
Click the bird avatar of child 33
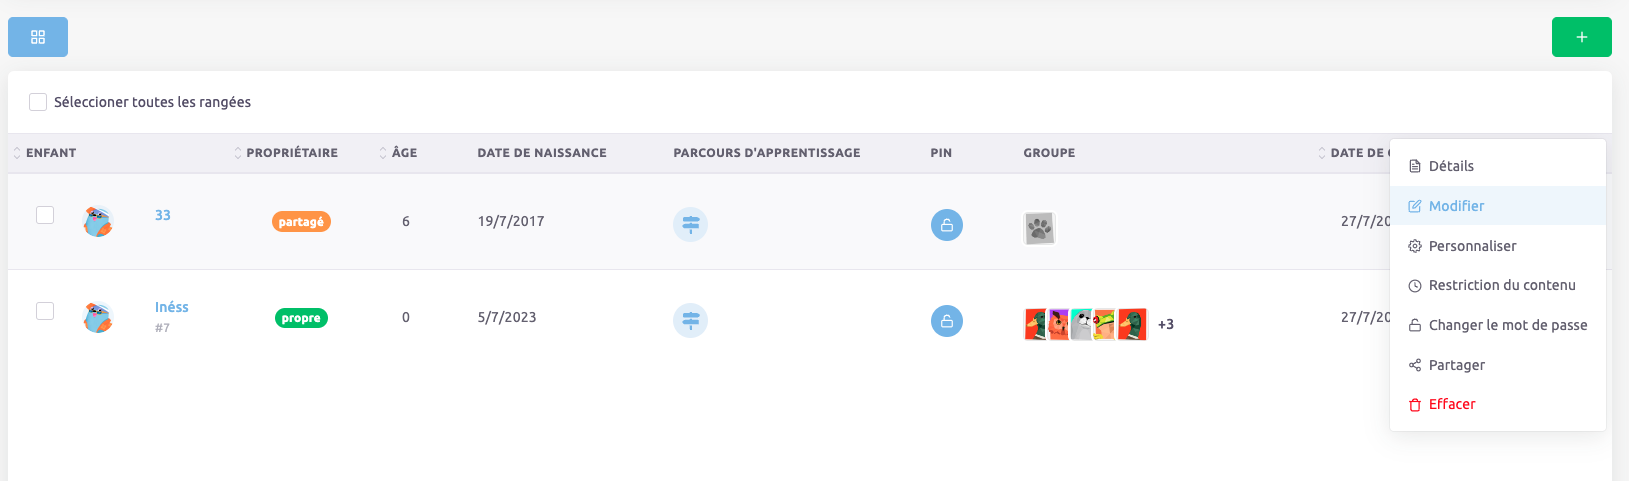[98, 221]
